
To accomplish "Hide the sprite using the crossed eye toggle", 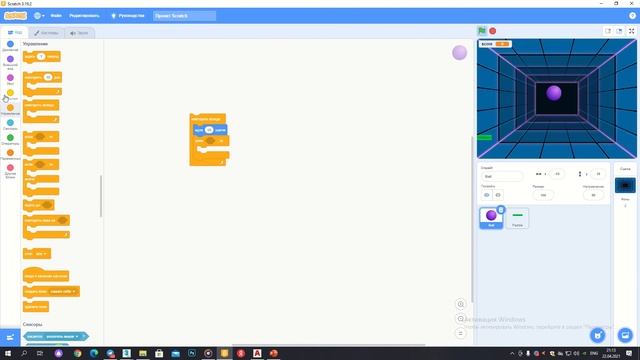I will tap(498, 195).
